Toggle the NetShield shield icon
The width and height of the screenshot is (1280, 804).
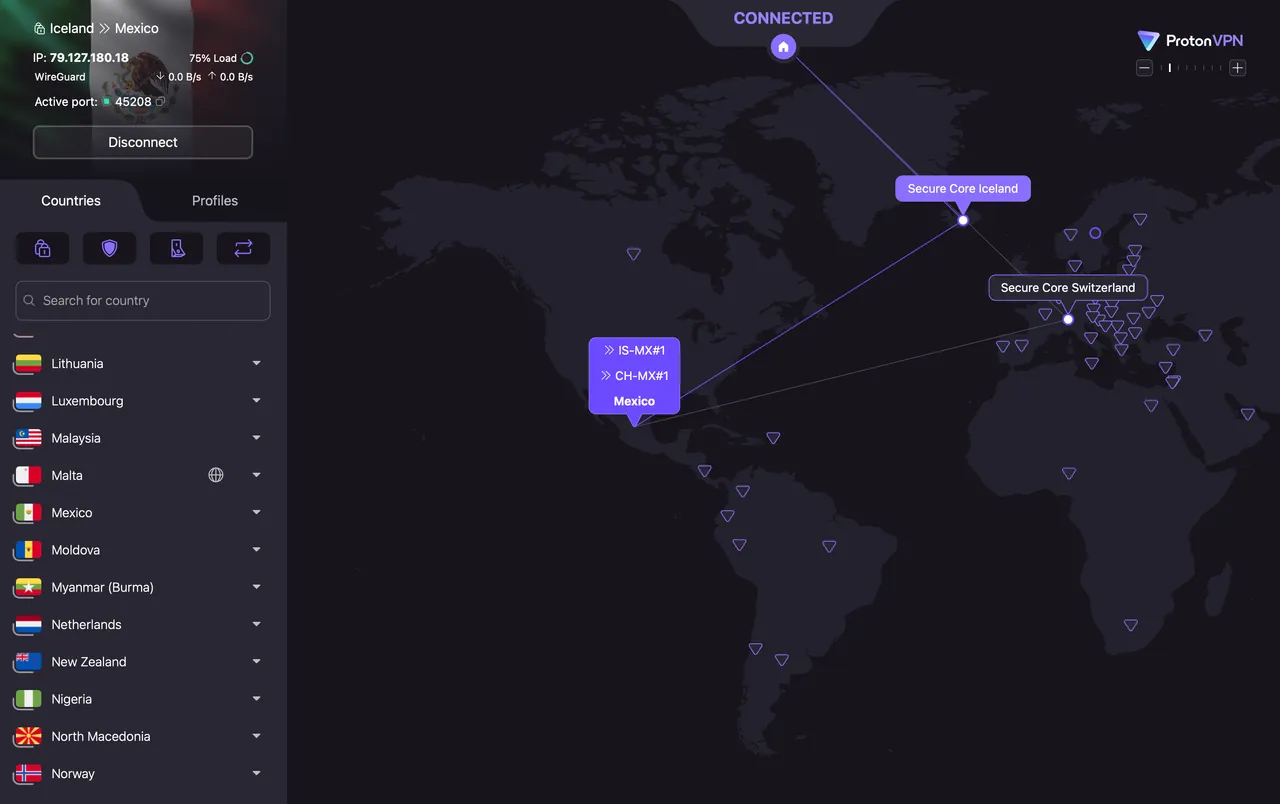pyautogui.click(x=110, y=248)
